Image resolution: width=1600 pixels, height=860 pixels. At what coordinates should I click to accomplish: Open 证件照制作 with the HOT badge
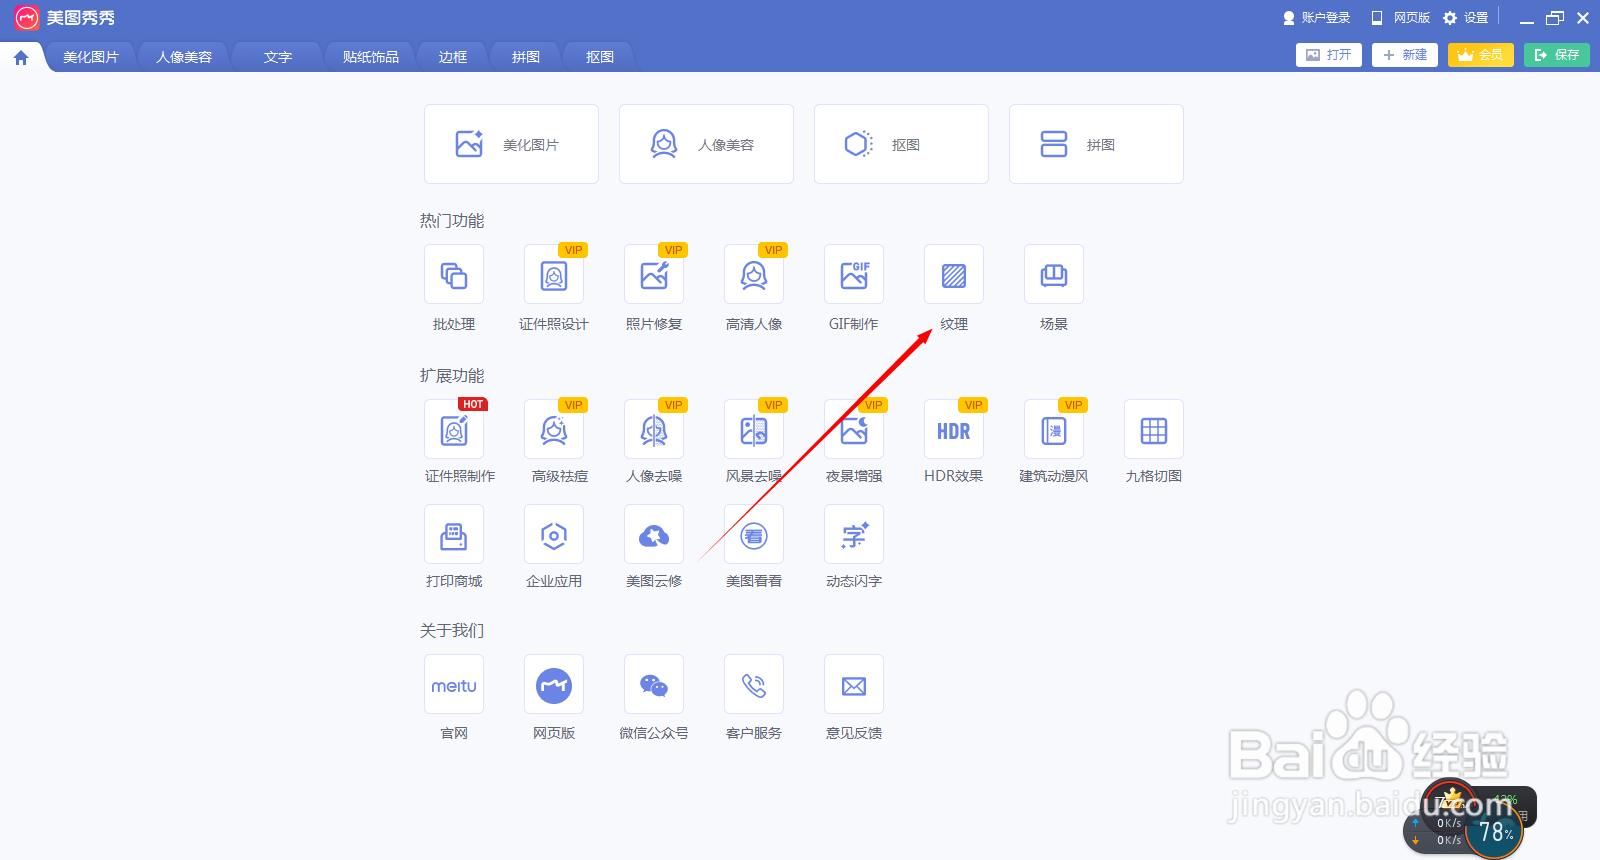click(x=454, y=430)
